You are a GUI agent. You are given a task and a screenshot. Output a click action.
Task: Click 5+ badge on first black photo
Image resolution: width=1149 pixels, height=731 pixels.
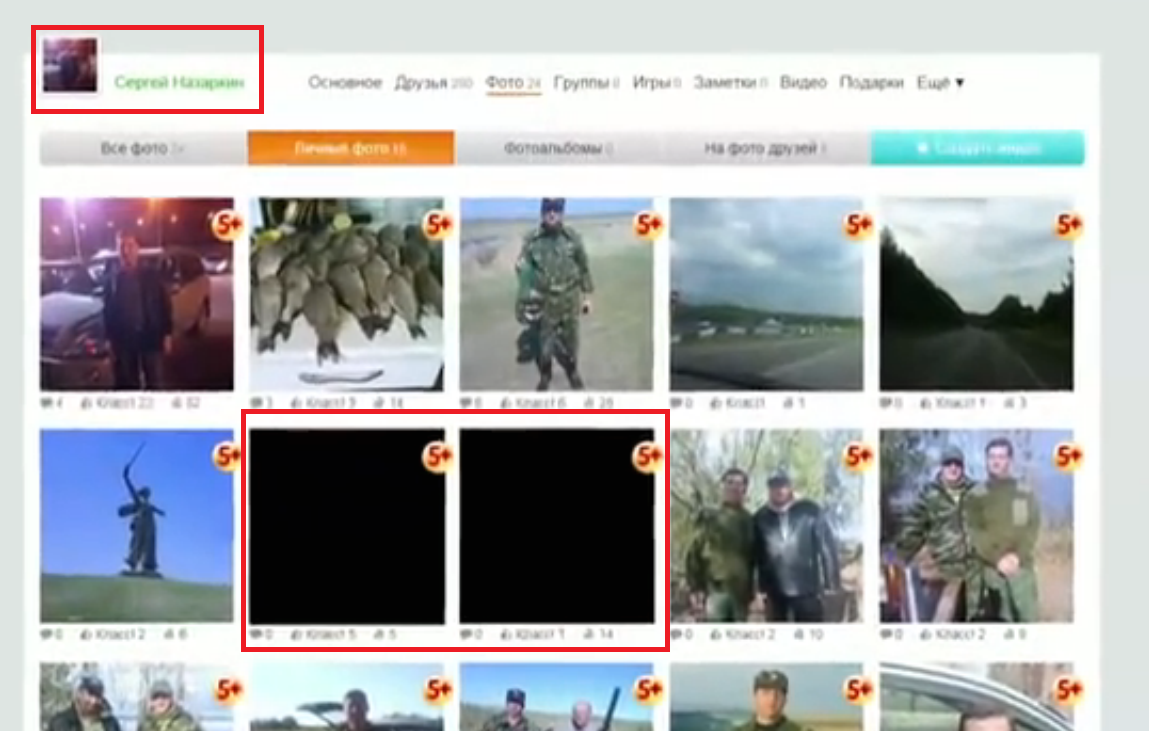[437, 456]
